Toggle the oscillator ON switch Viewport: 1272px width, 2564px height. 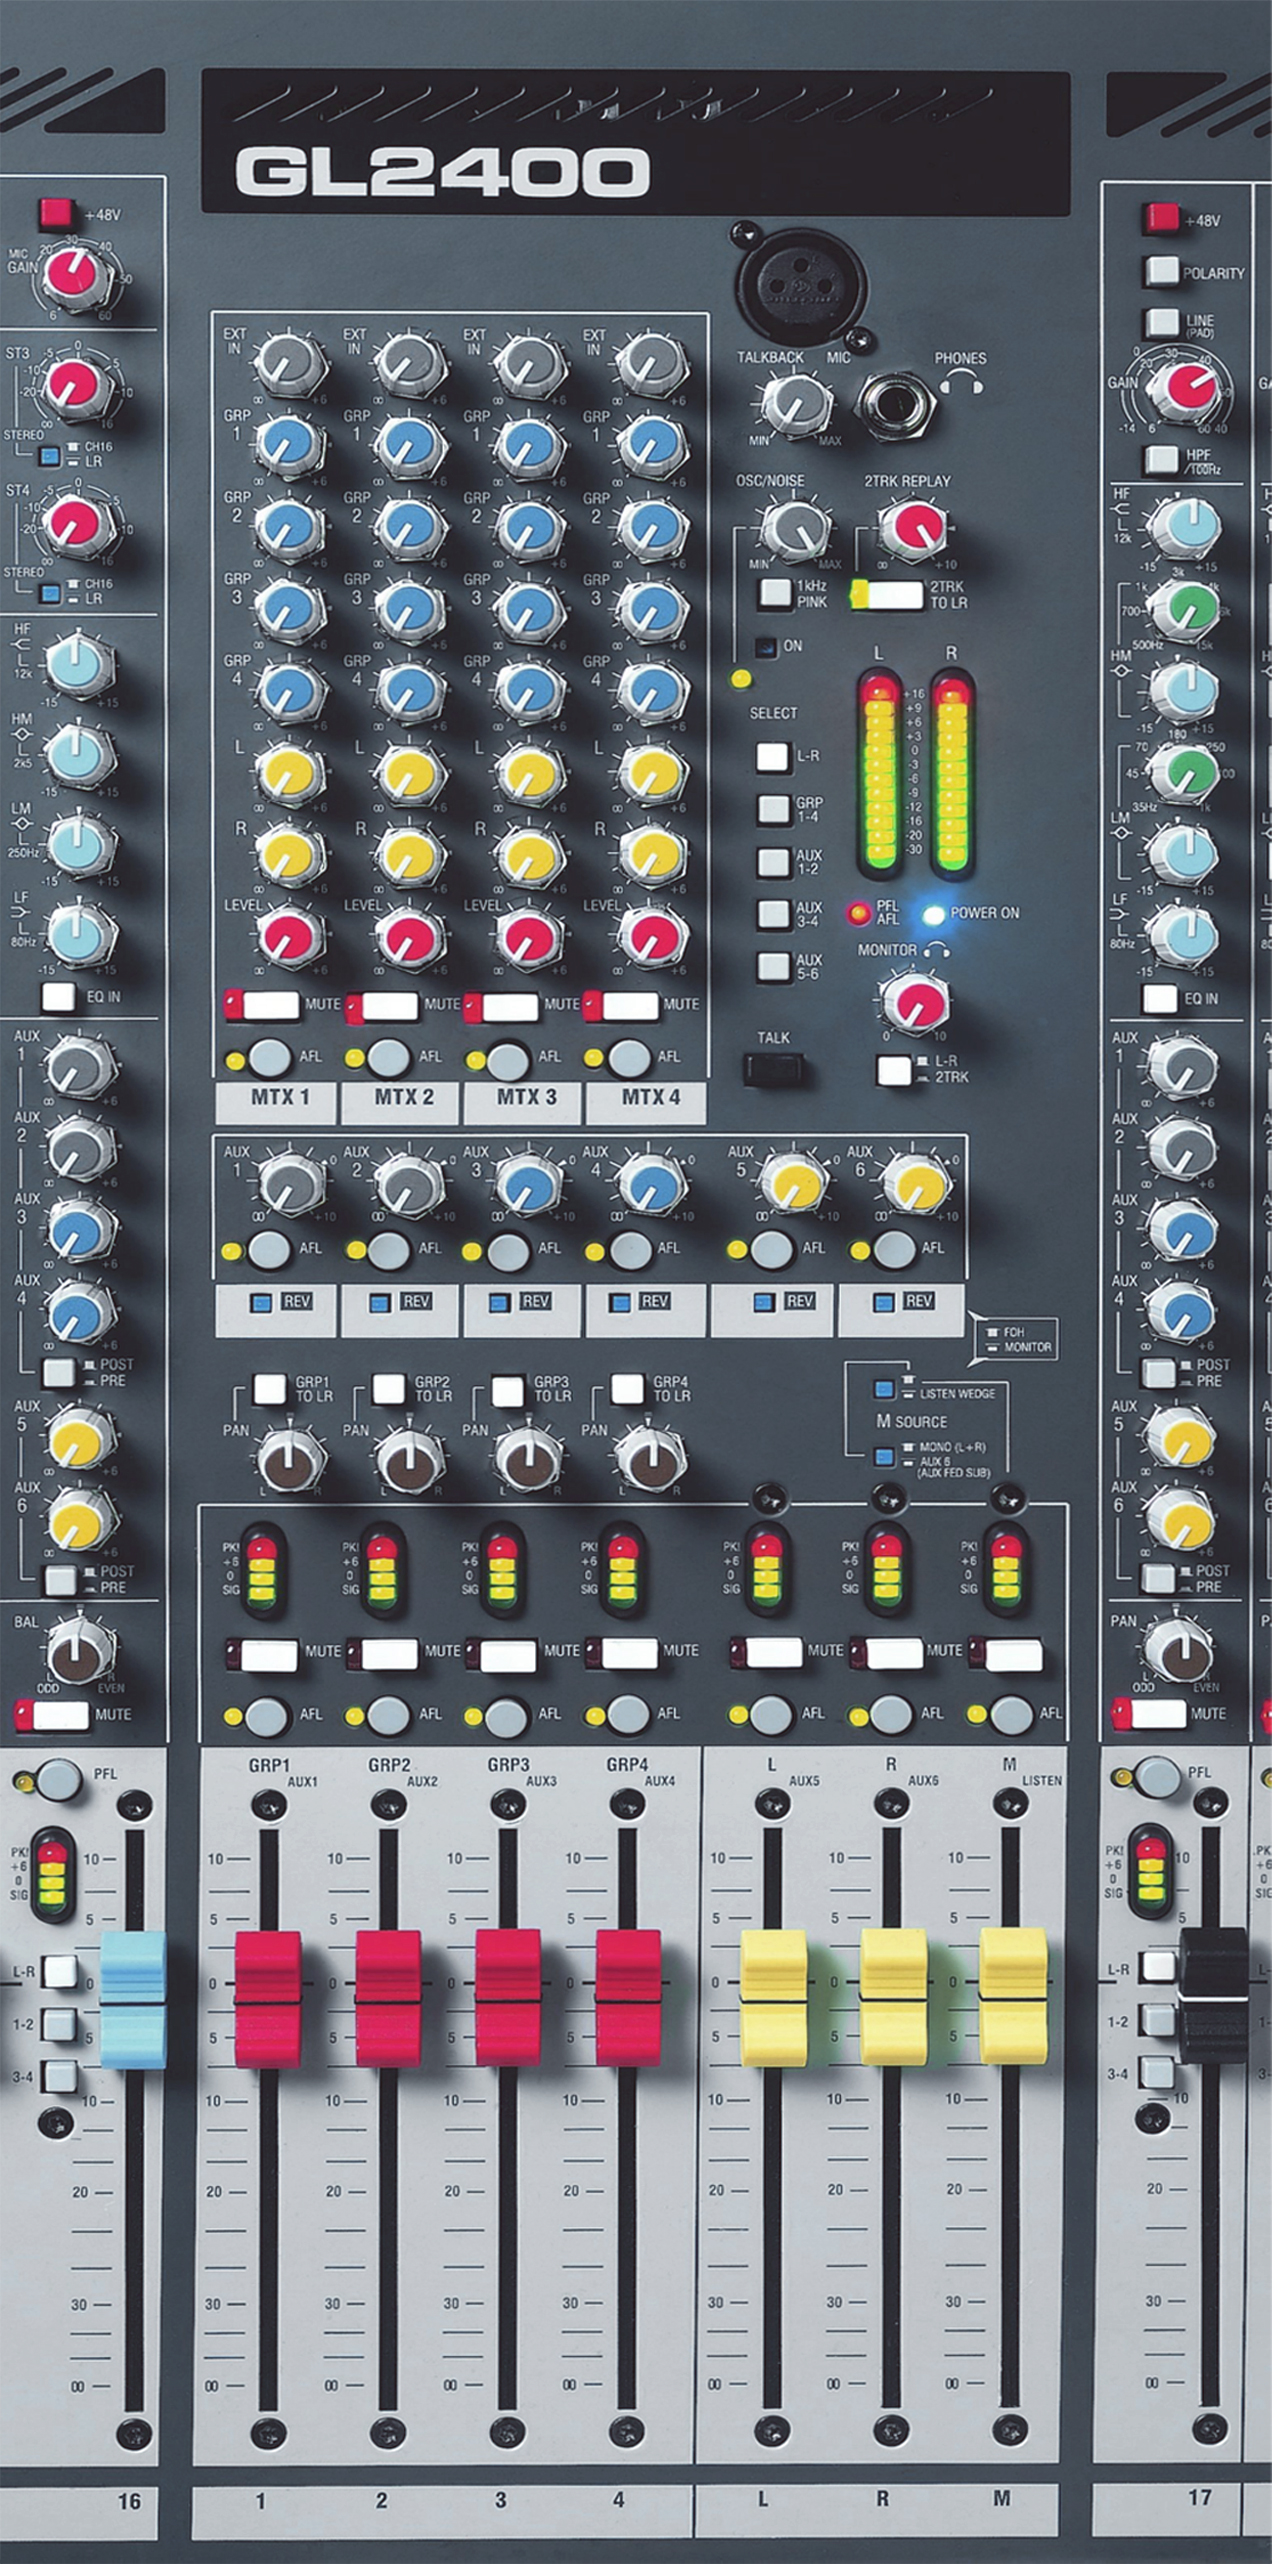767,647
